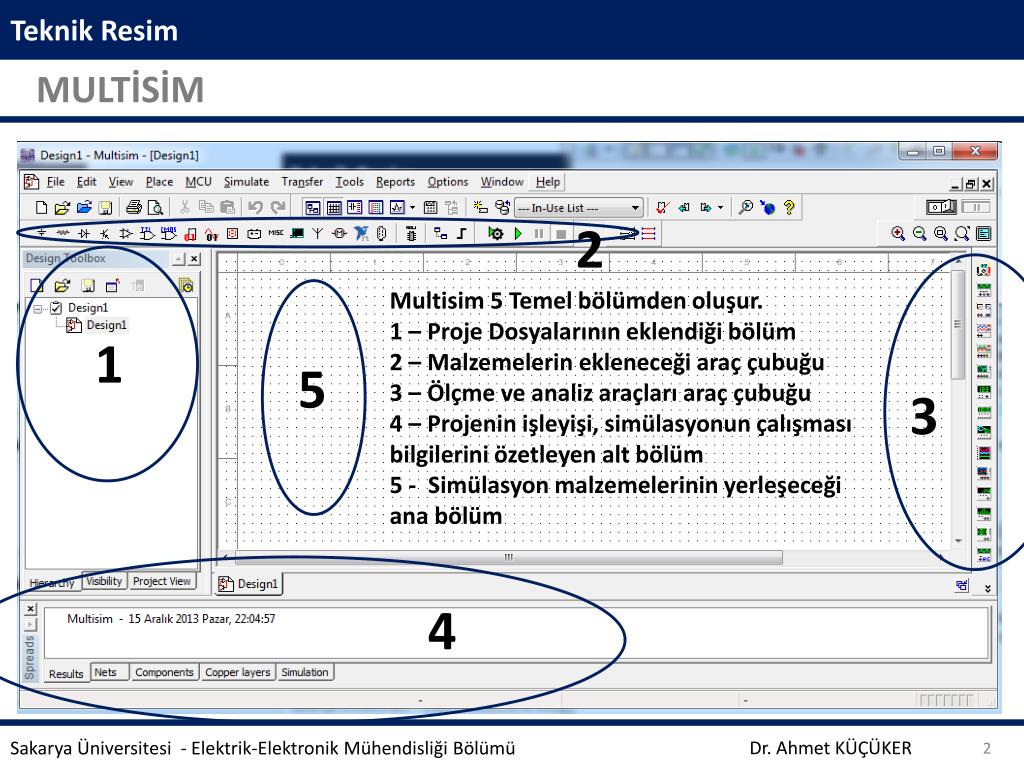This screenshot has width=1024, height=768.
Task: Open the Grapher view
Action: [x=397, y=208]
